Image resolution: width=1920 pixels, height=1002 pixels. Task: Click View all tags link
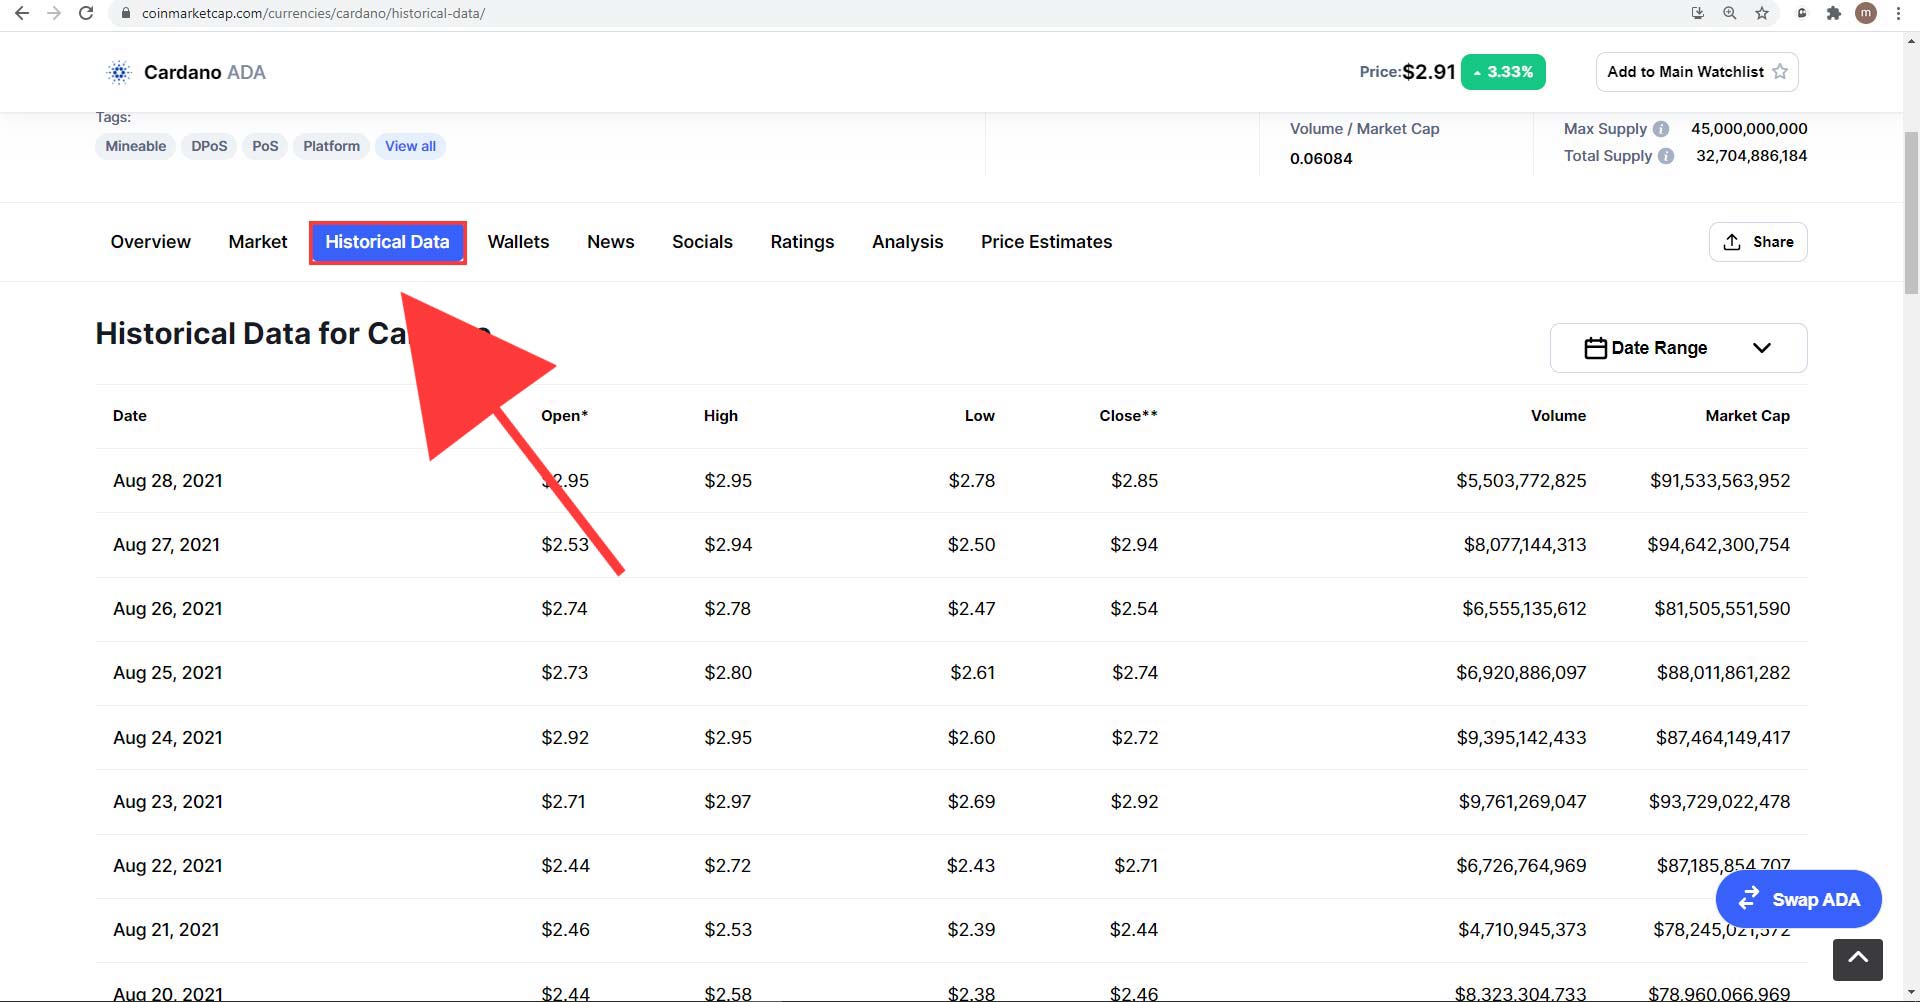point(410,146)
